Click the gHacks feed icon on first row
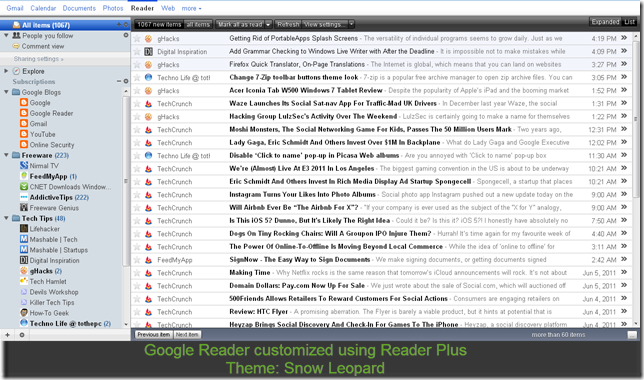Image resolution: width=644 pixels, height=380 pixels. (149, 39)
